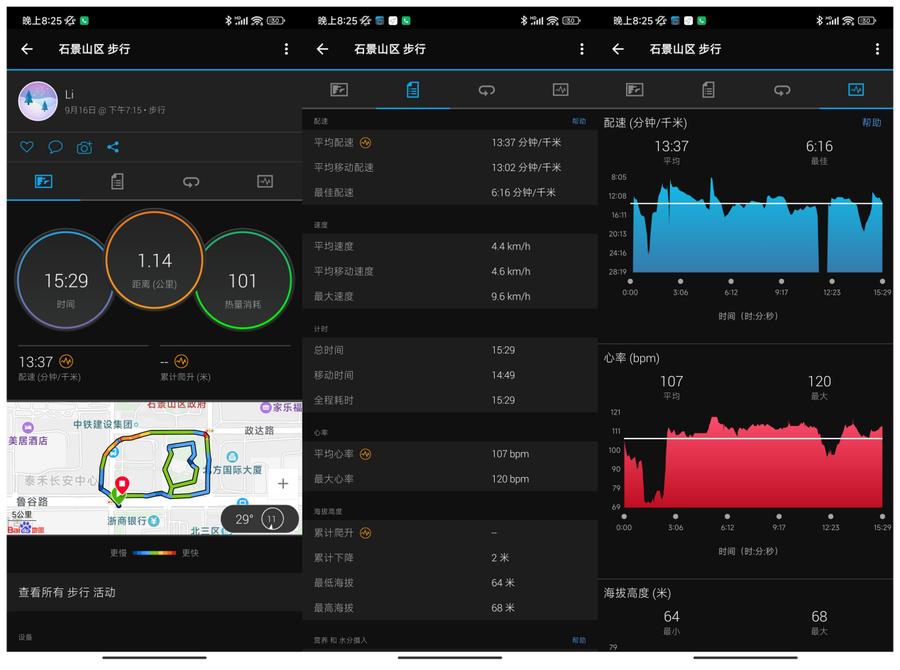Open the 查看所有 步行 活动 link

point(66,591)
